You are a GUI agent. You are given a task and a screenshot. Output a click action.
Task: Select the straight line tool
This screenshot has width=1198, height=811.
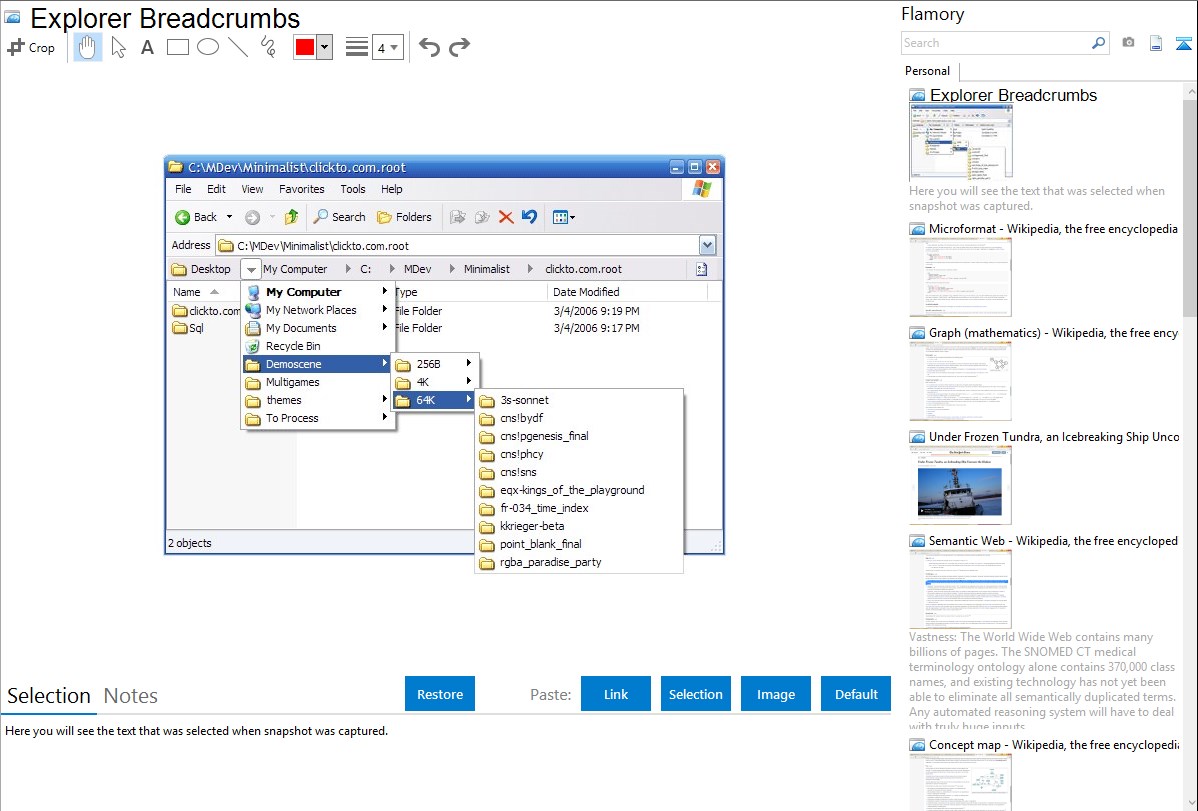[x=237, y=47]
